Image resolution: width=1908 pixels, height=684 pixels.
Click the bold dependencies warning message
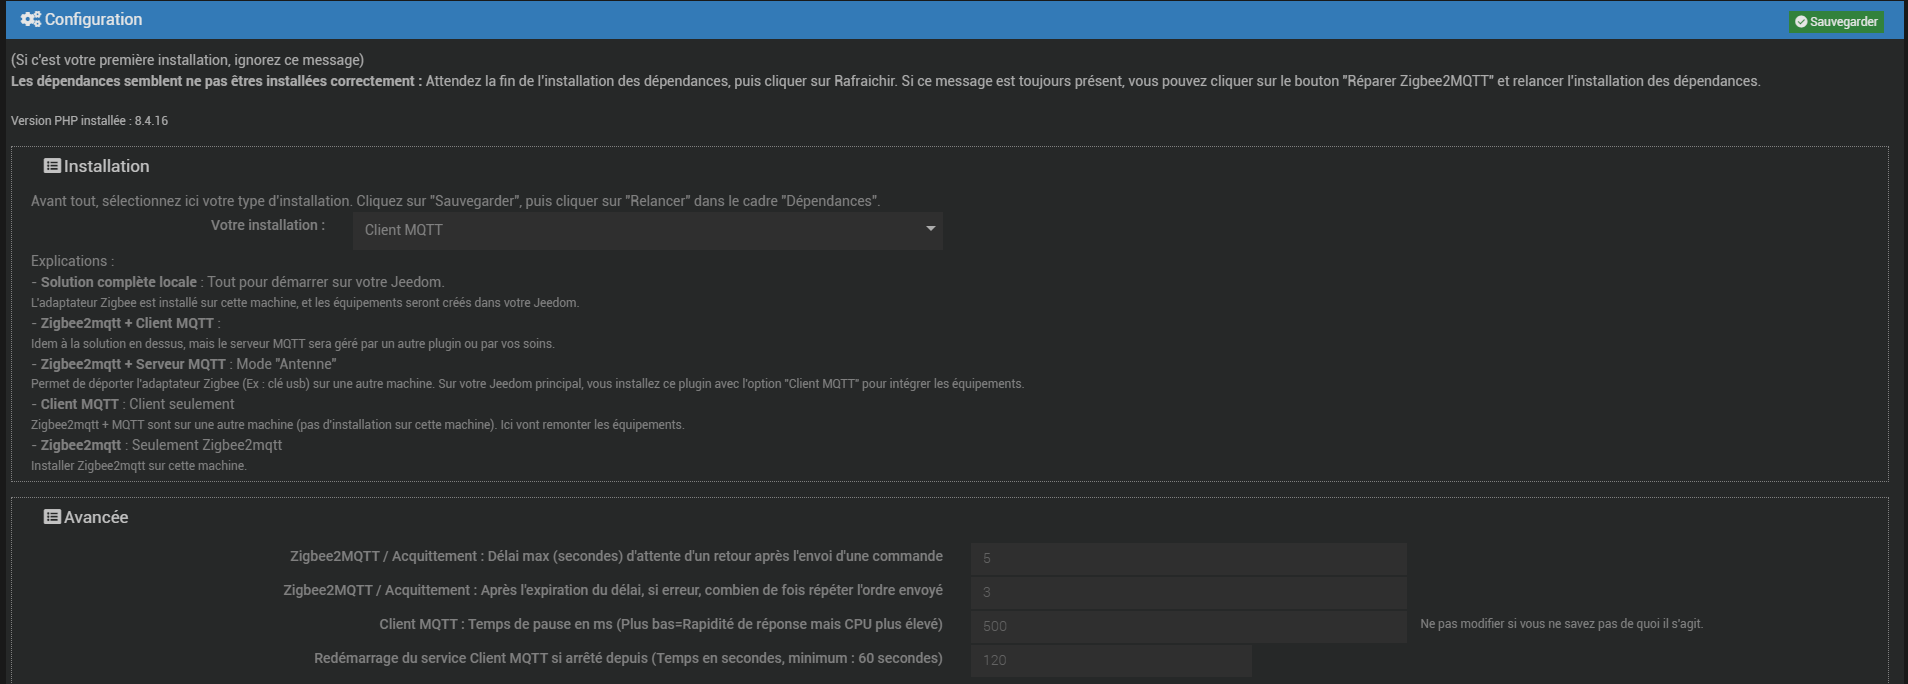tap(212, 81)
